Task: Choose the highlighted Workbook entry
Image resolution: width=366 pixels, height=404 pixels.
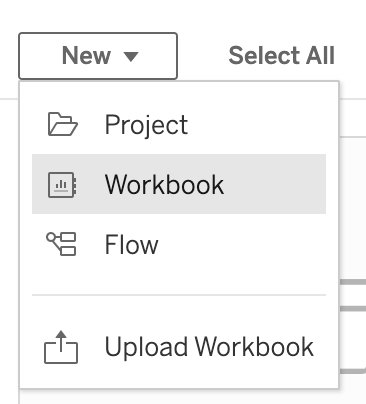Action: point(179,184)
